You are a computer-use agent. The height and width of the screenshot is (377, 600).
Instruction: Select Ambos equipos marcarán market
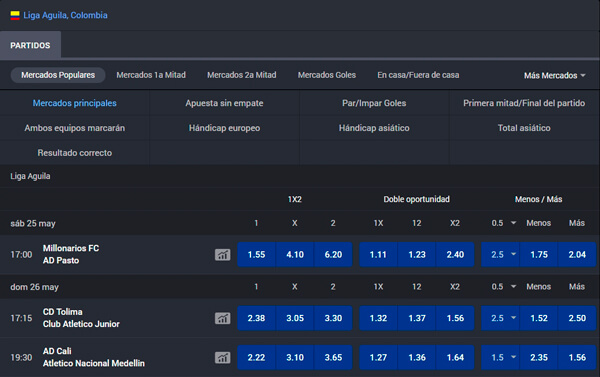coord(75,128)
